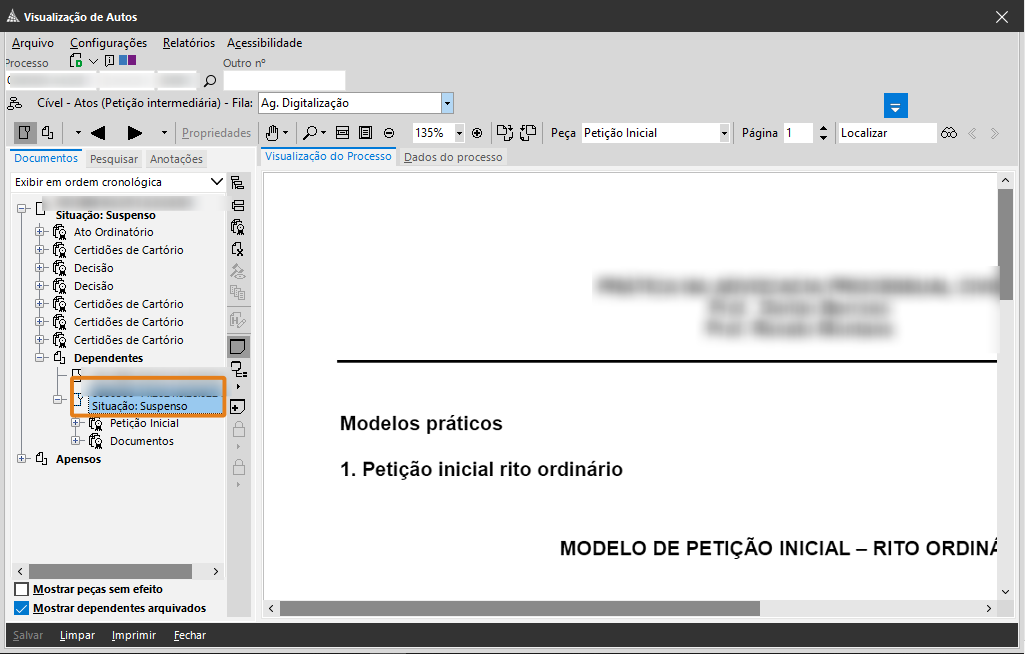Screen dimensions: 1025x654
Task: Toggle Mostrar dependentes arquivados checkbox
Action: click(22, 608)
